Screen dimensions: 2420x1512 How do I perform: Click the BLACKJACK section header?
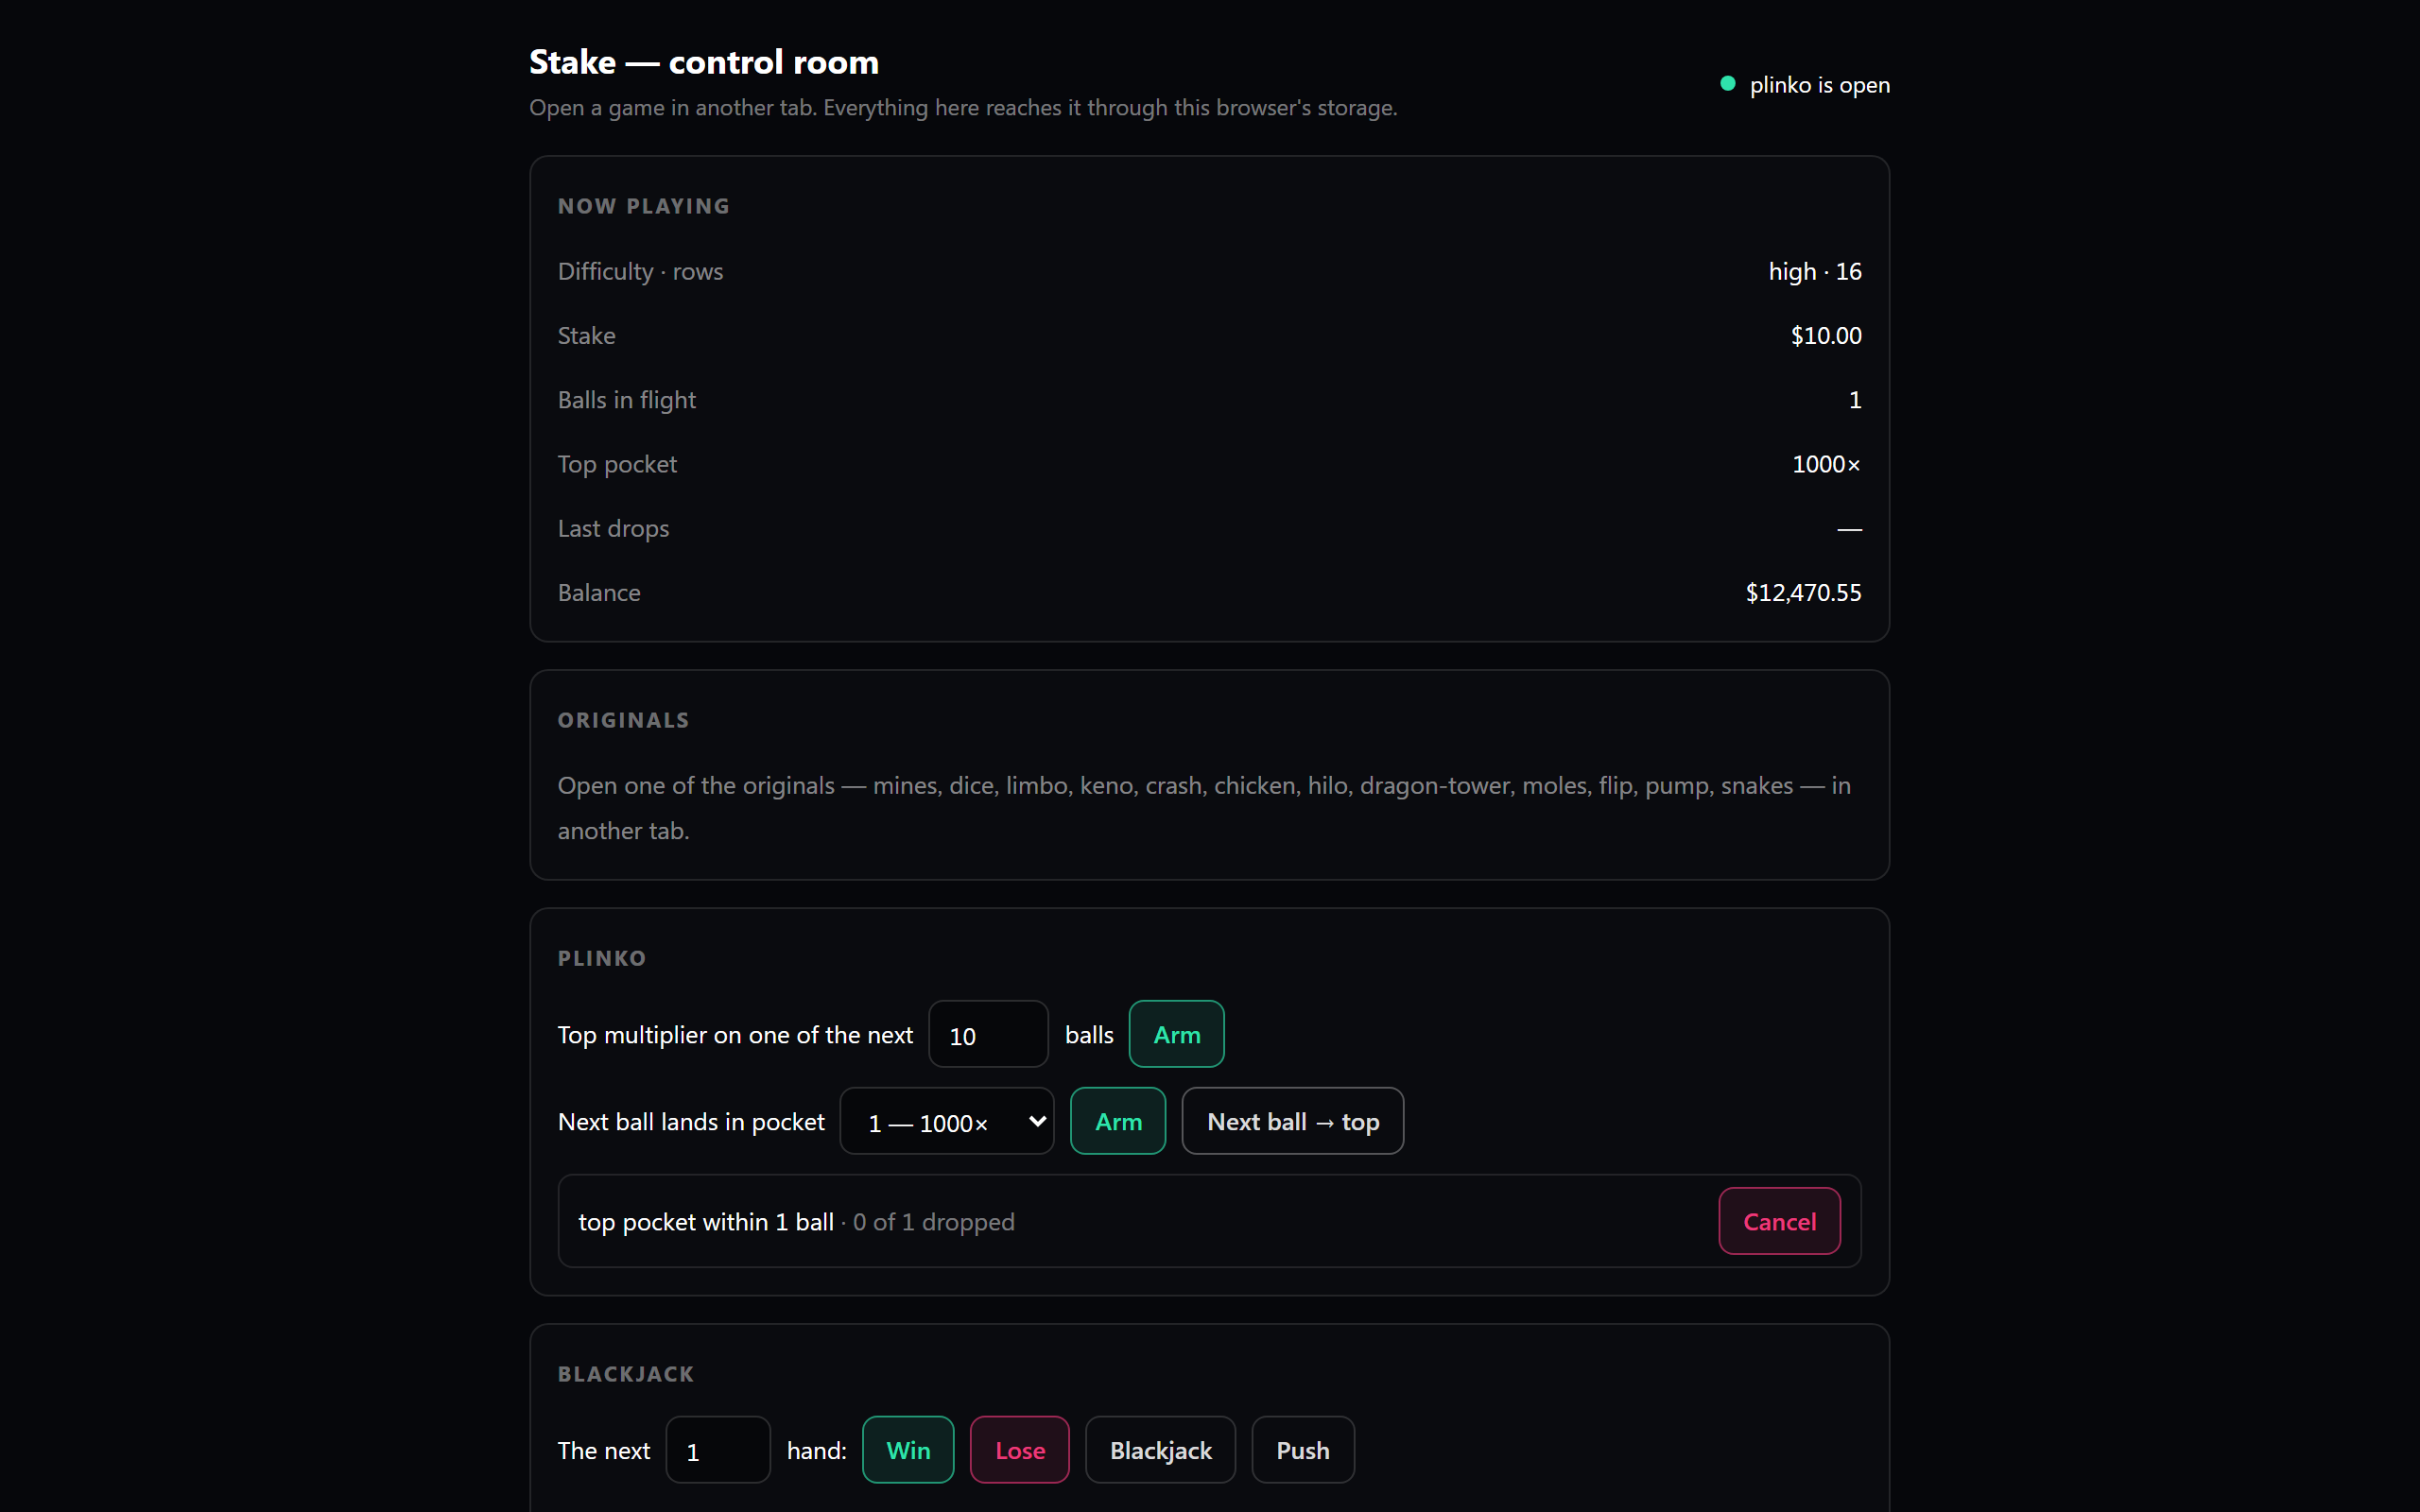click(x=626, y=1374)
